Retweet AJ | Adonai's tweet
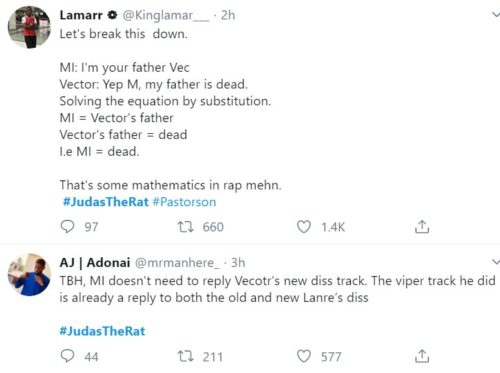Viewport: 500px width, 373px height. 185,356
